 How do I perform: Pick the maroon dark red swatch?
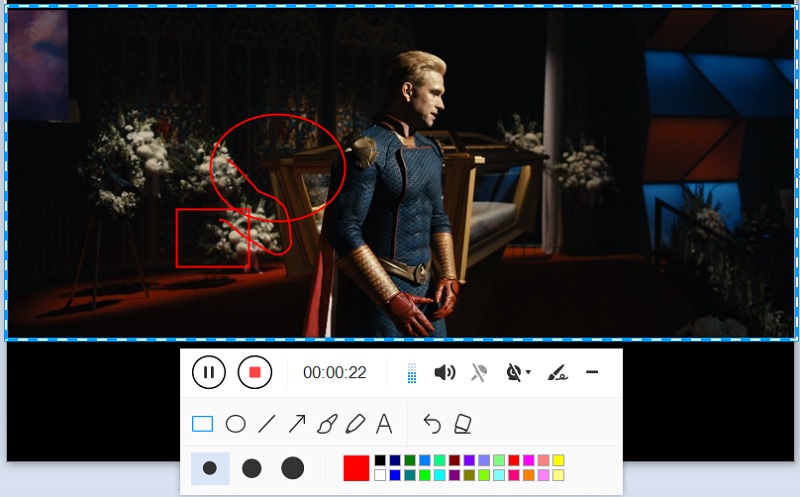455,460
